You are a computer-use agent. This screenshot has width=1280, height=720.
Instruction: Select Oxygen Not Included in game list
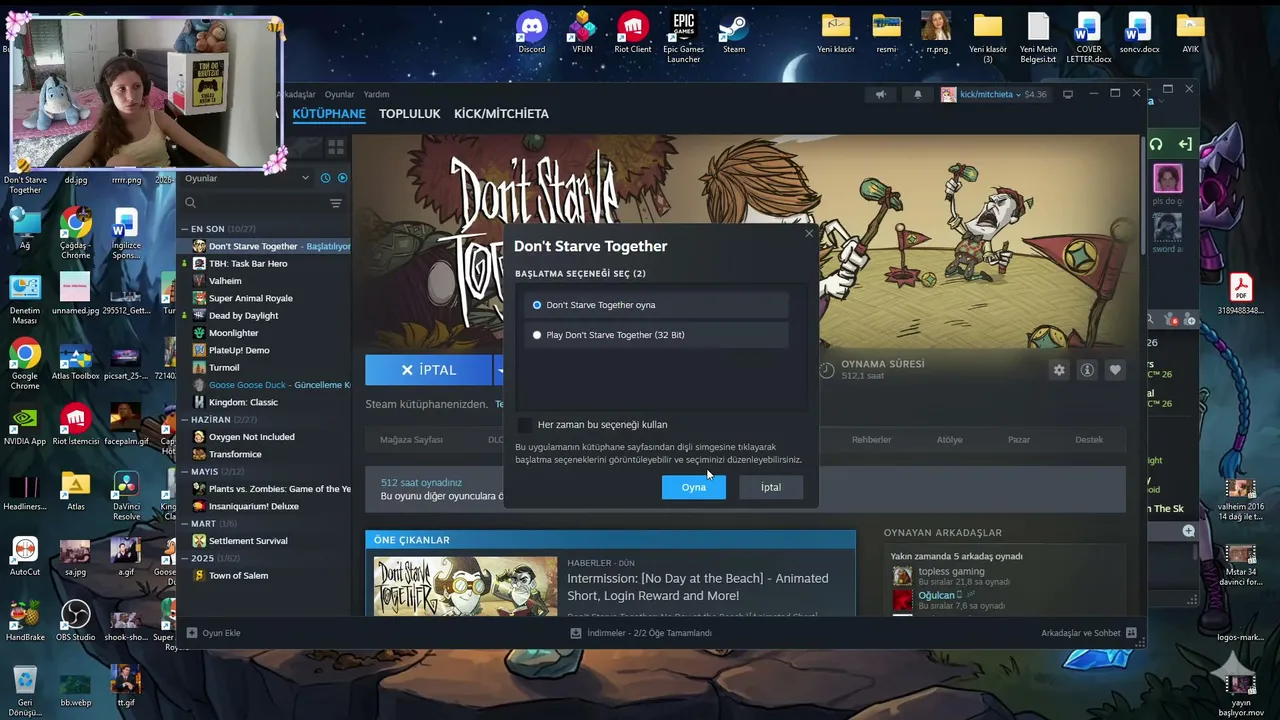[252, 437]
